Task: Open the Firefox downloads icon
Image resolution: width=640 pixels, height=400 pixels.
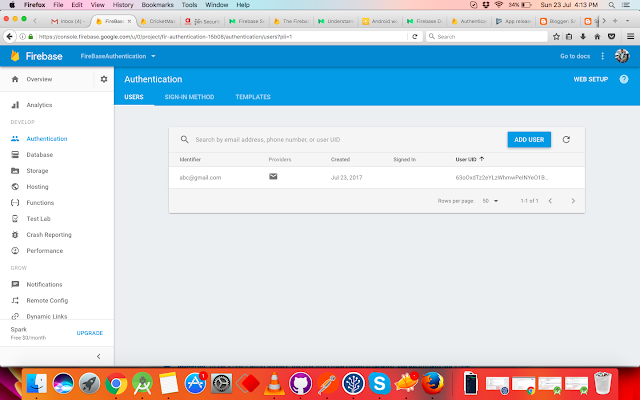Action: [583, 37]
